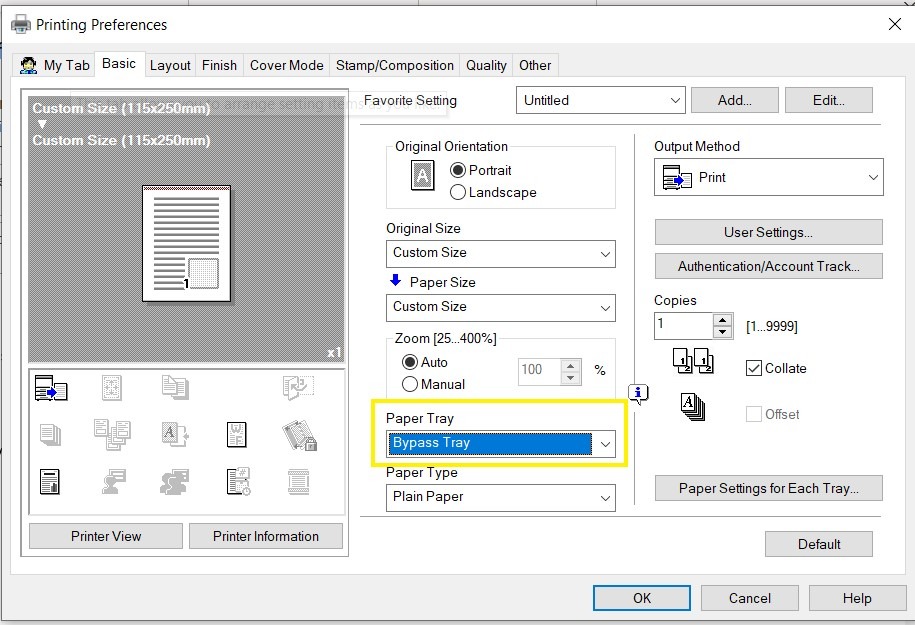Click the page icon with hash and clock

pyautogui.click(x=237, y=482)
